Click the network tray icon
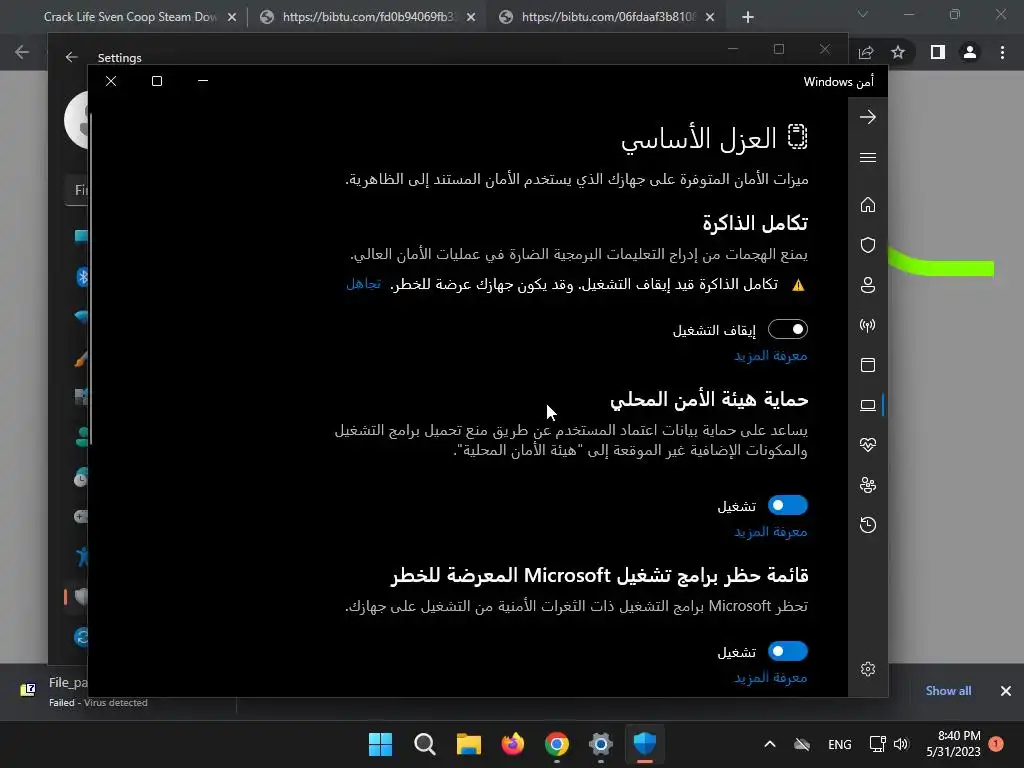The image size is (1024, 768). click(x=877, y=744)
